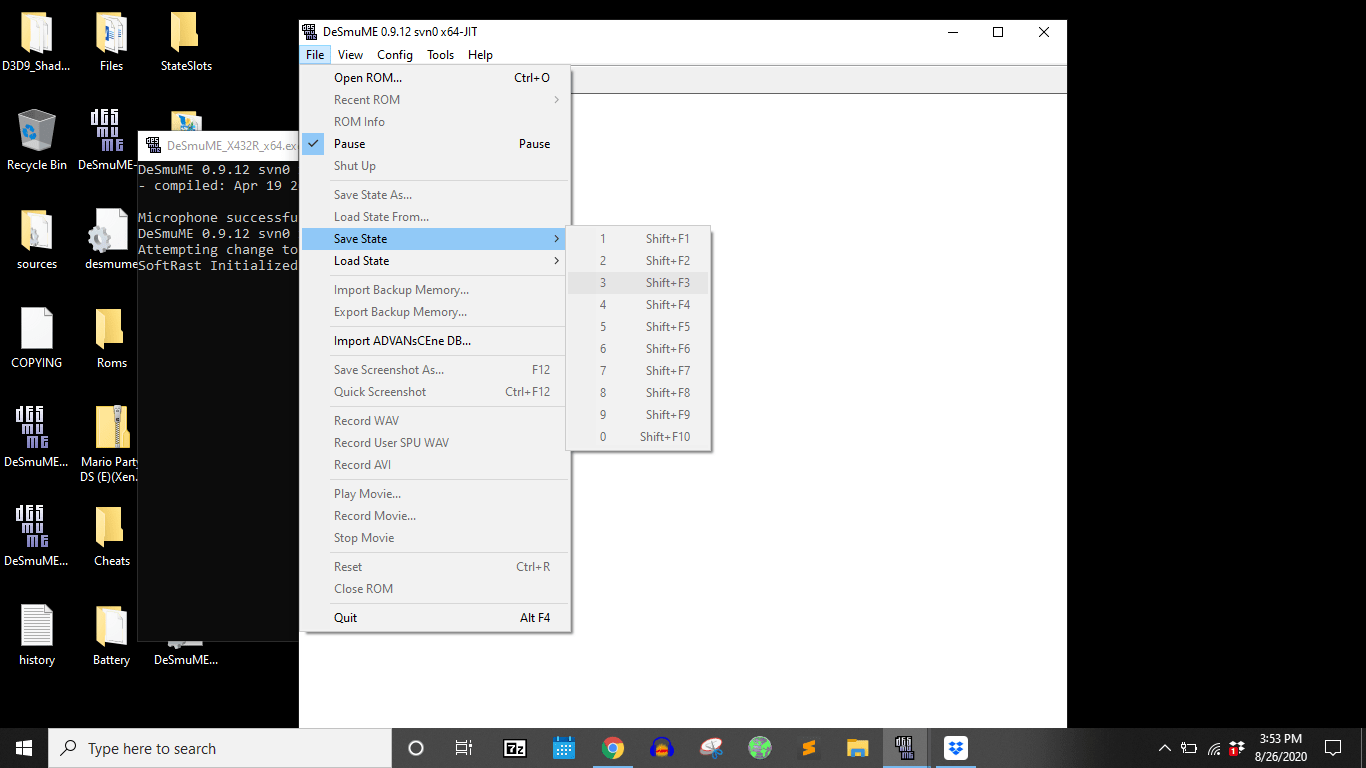Open the Help menu
The width and height of the screenshot is (1366, 768).
pos(480,55)
